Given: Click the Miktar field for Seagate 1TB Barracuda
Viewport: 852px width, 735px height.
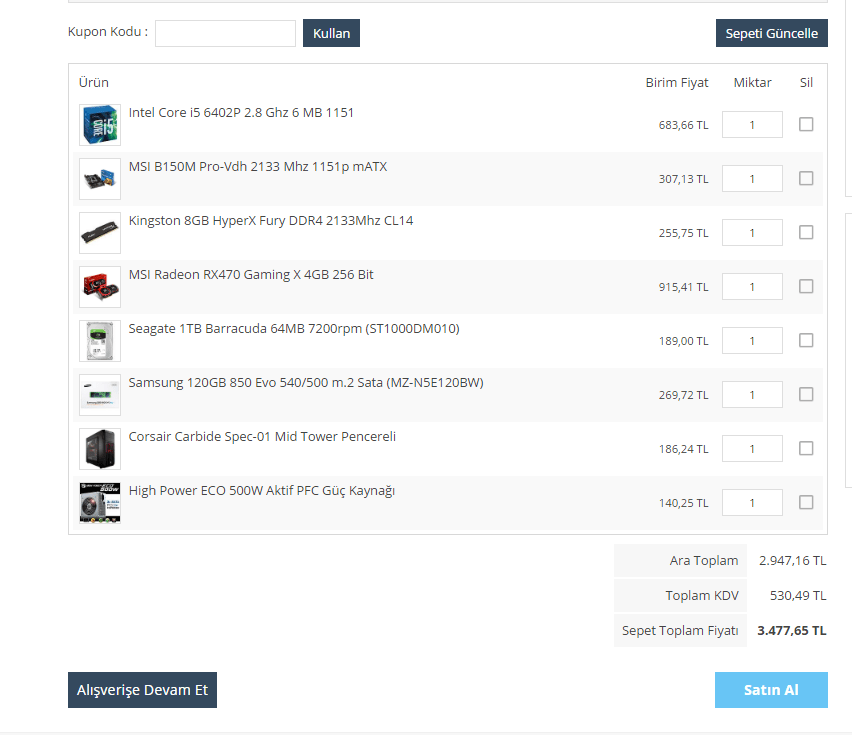Looking at the screenshot, I should [x=752, y=341].
